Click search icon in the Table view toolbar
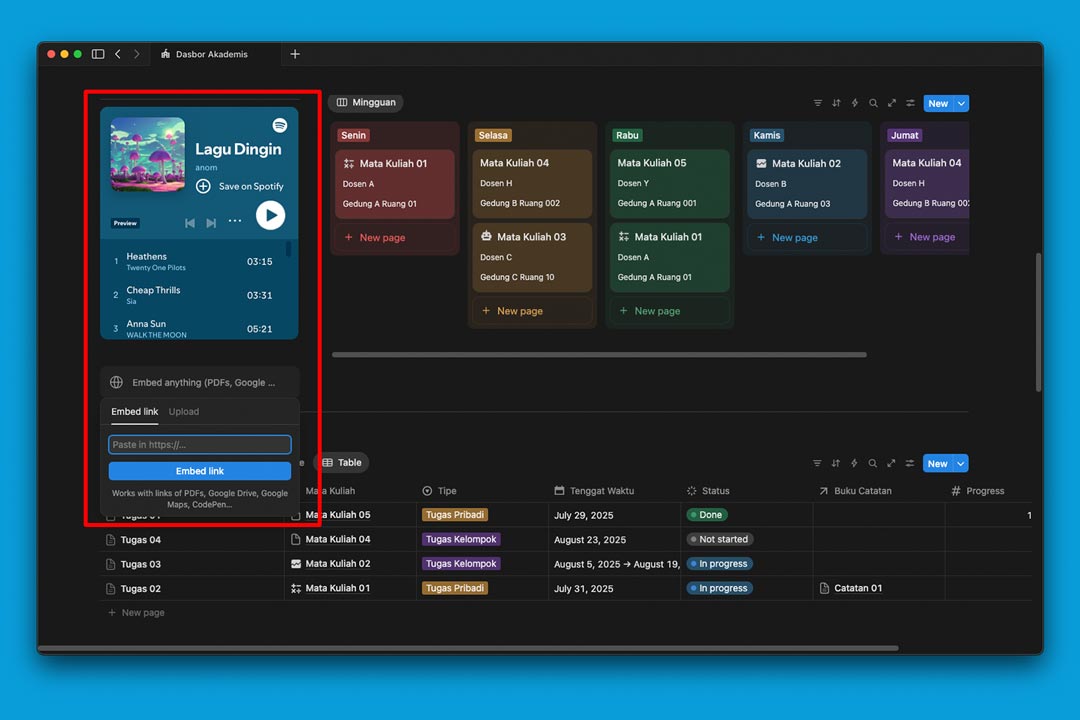 (x=873, y=464)
